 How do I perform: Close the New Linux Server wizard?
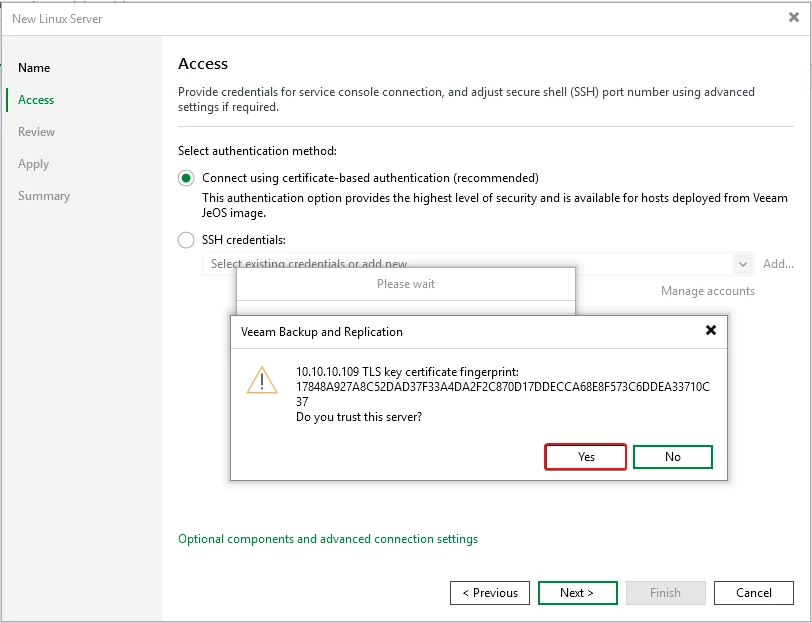[793, 17]
